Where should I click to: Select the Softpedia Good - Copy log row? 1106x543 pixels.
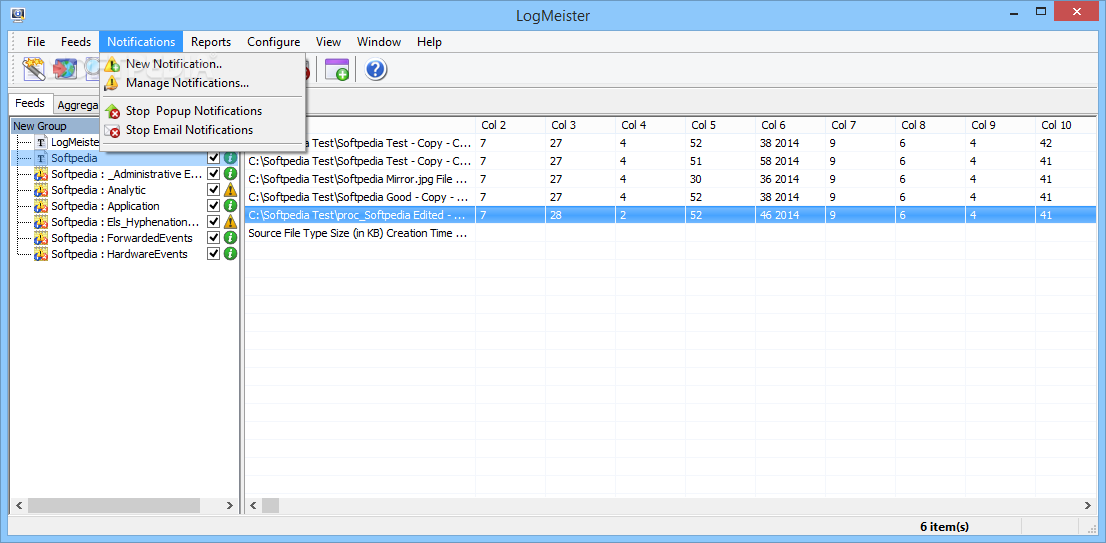[671, 197]
